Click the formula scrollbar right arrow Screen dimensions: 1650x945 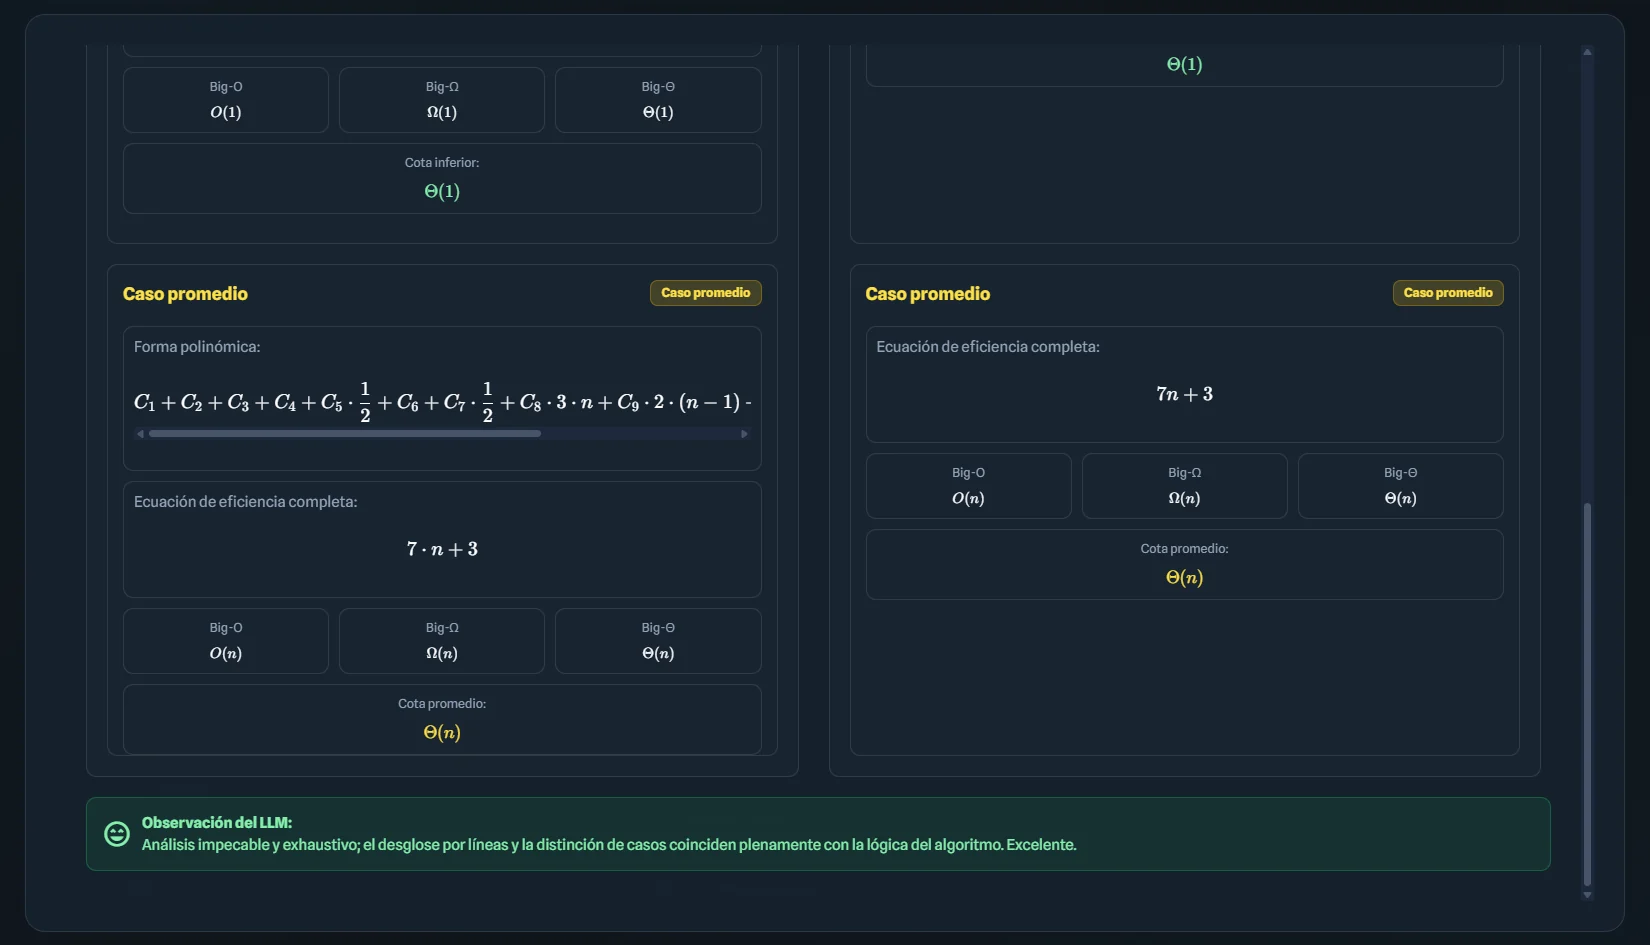click(x=744, y=434)
